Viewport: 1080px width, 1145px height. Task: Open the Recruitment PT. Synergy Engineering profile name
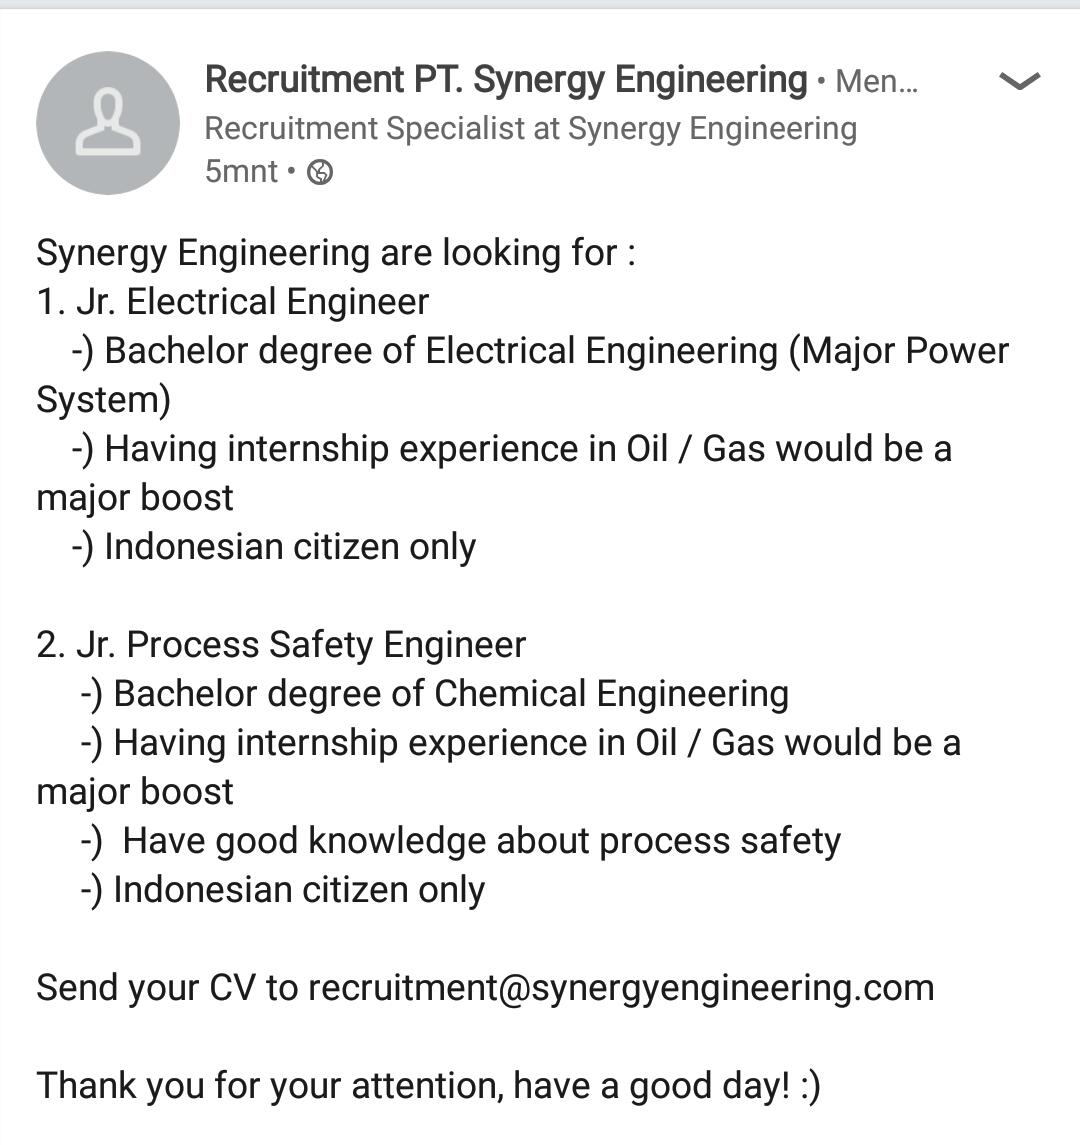coord(505,80)
